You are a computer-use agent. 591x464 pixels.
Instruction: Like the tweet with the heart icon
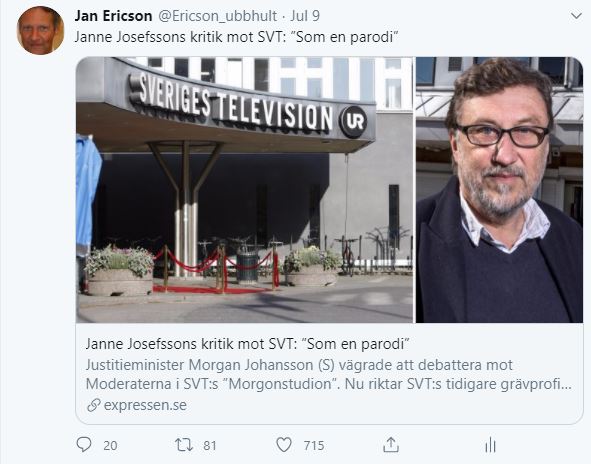284,445
